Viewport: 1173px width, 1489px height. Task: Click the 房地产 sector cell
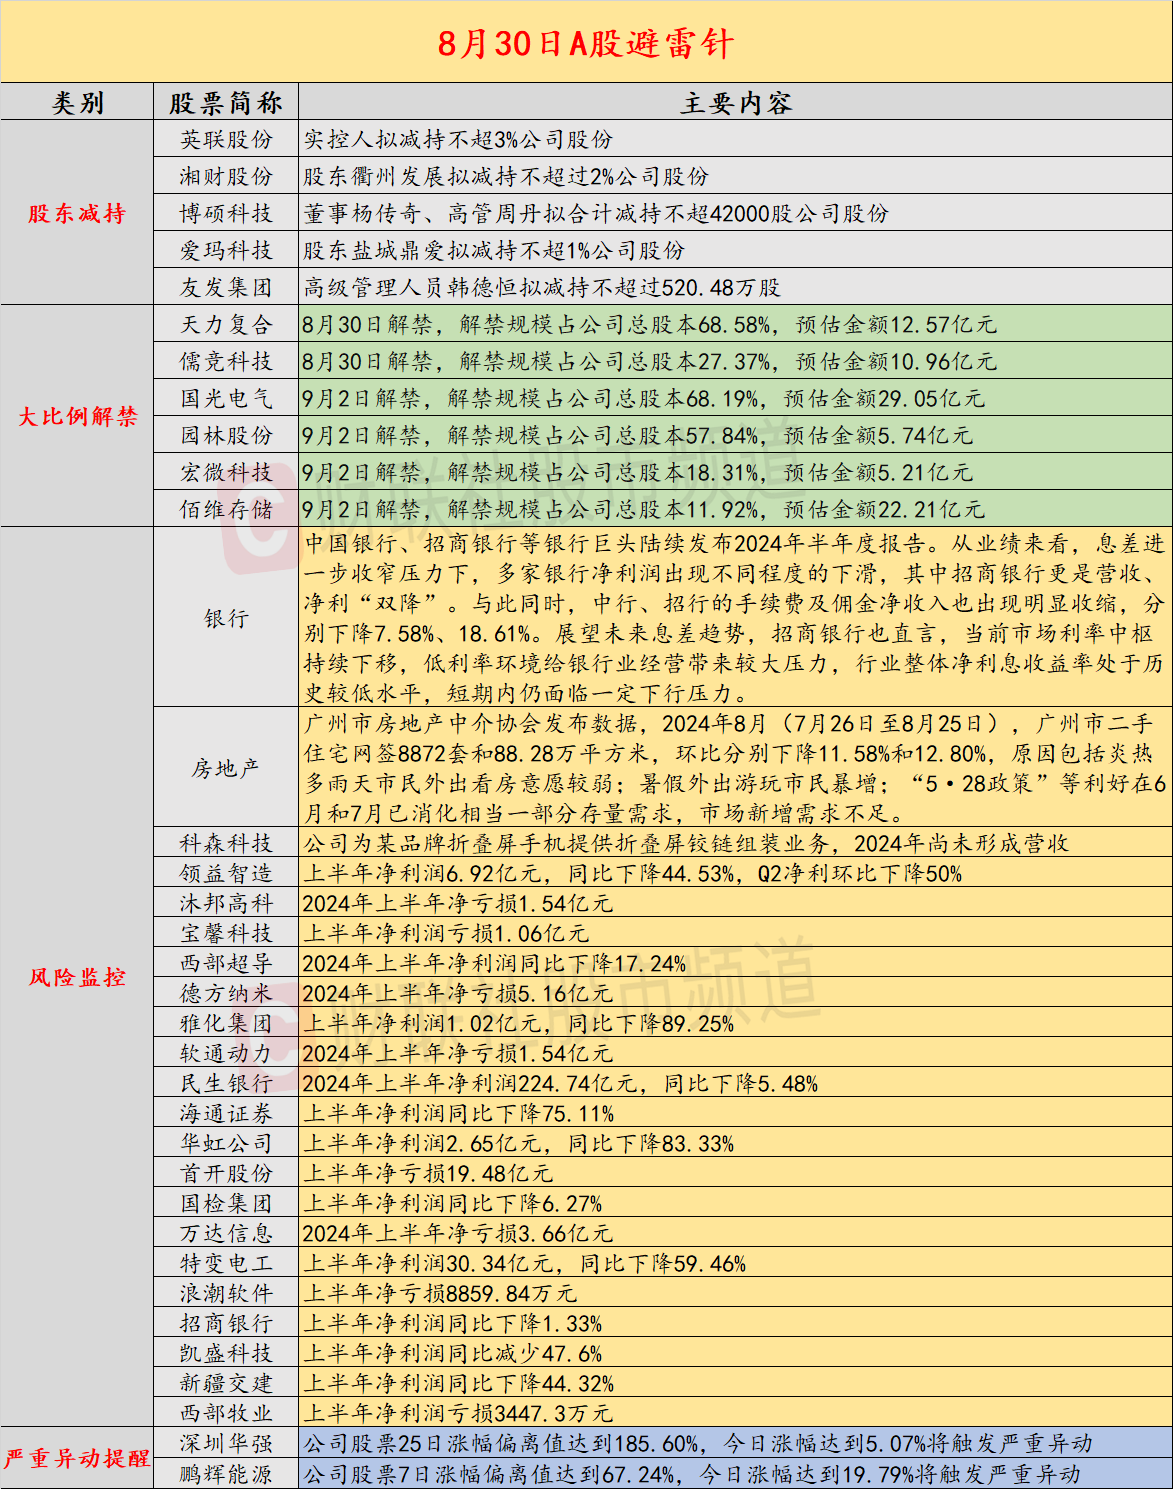[x=226, y=768]
